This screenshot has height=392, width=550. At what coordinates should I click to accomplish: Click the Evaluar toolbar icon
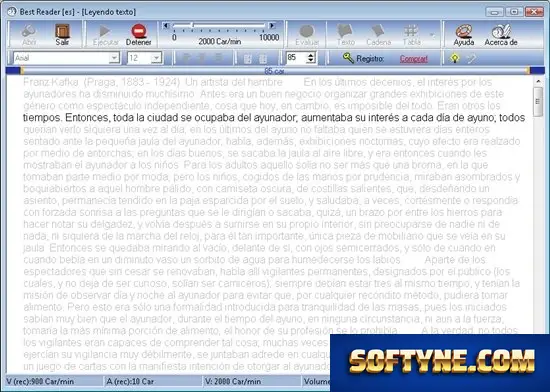307,31
